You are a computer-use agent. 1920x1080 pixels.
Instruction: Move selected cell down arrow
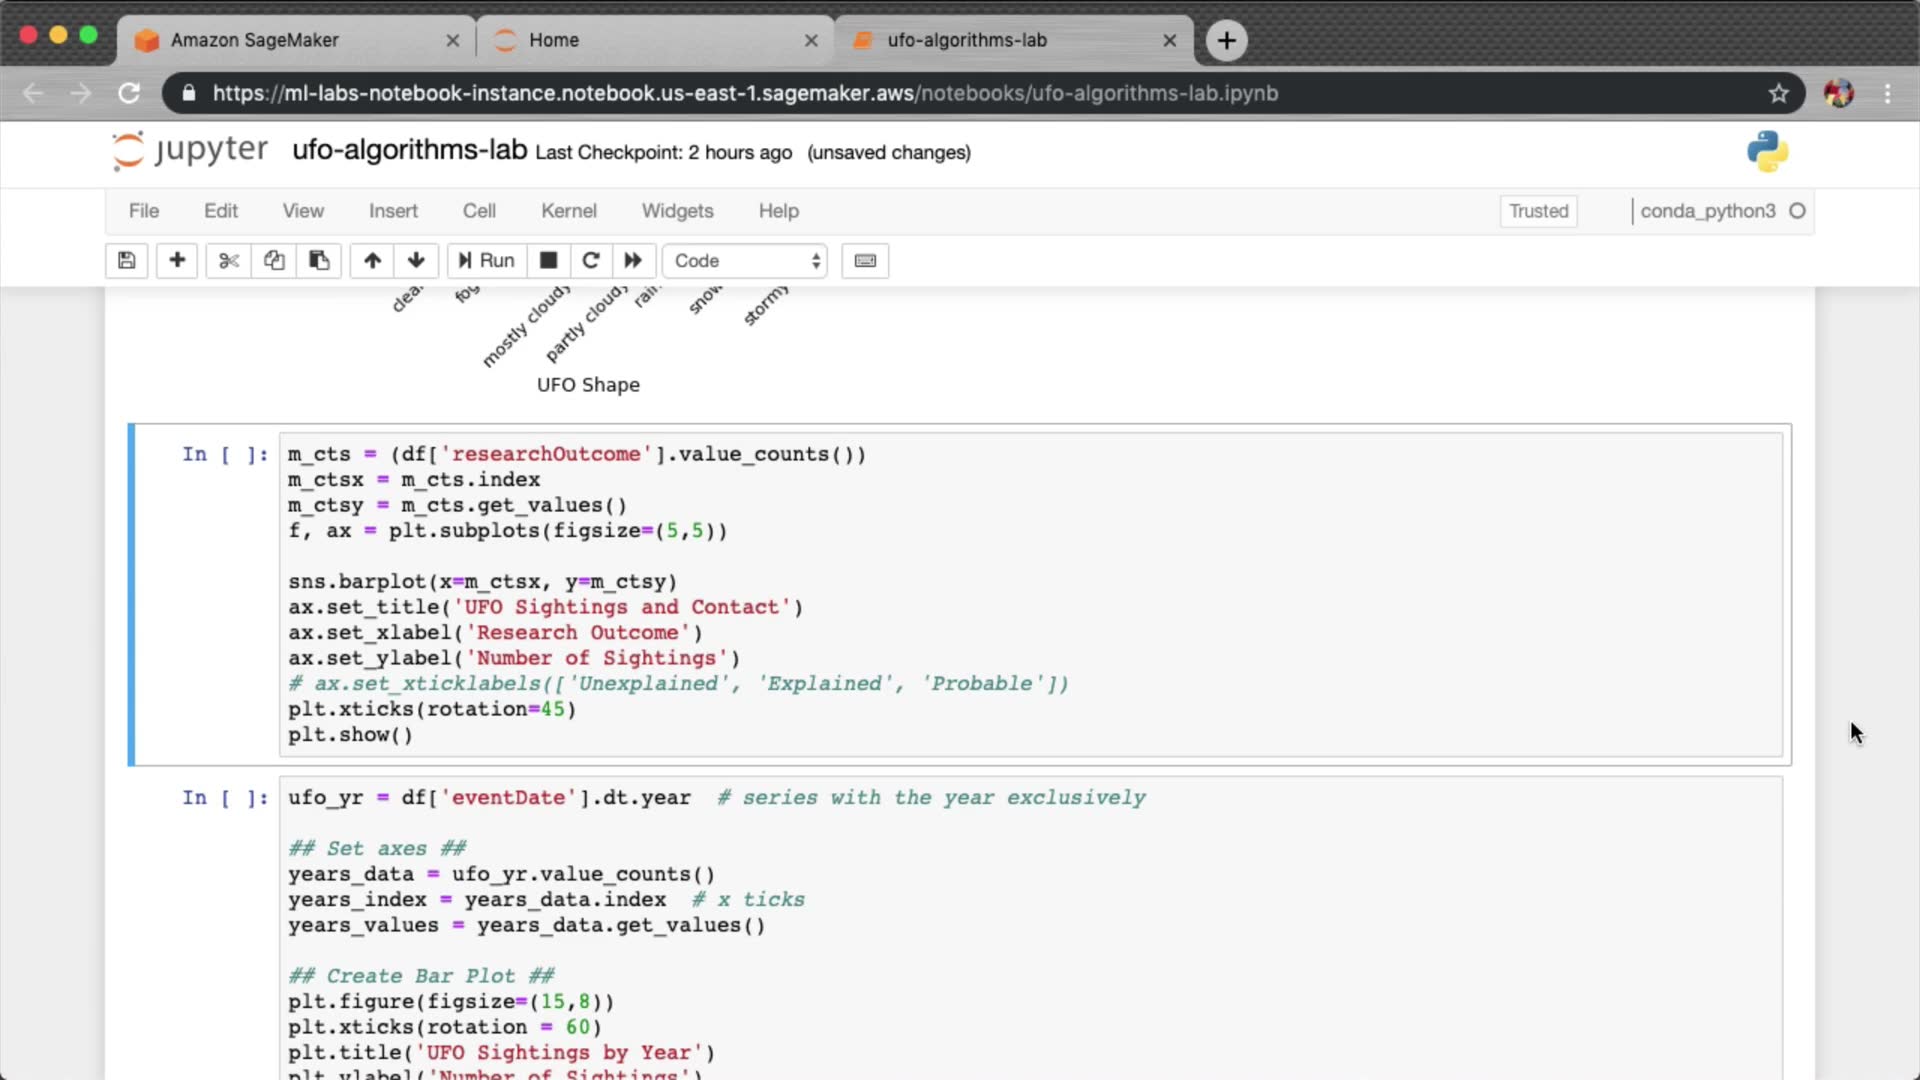click(416, 261)
